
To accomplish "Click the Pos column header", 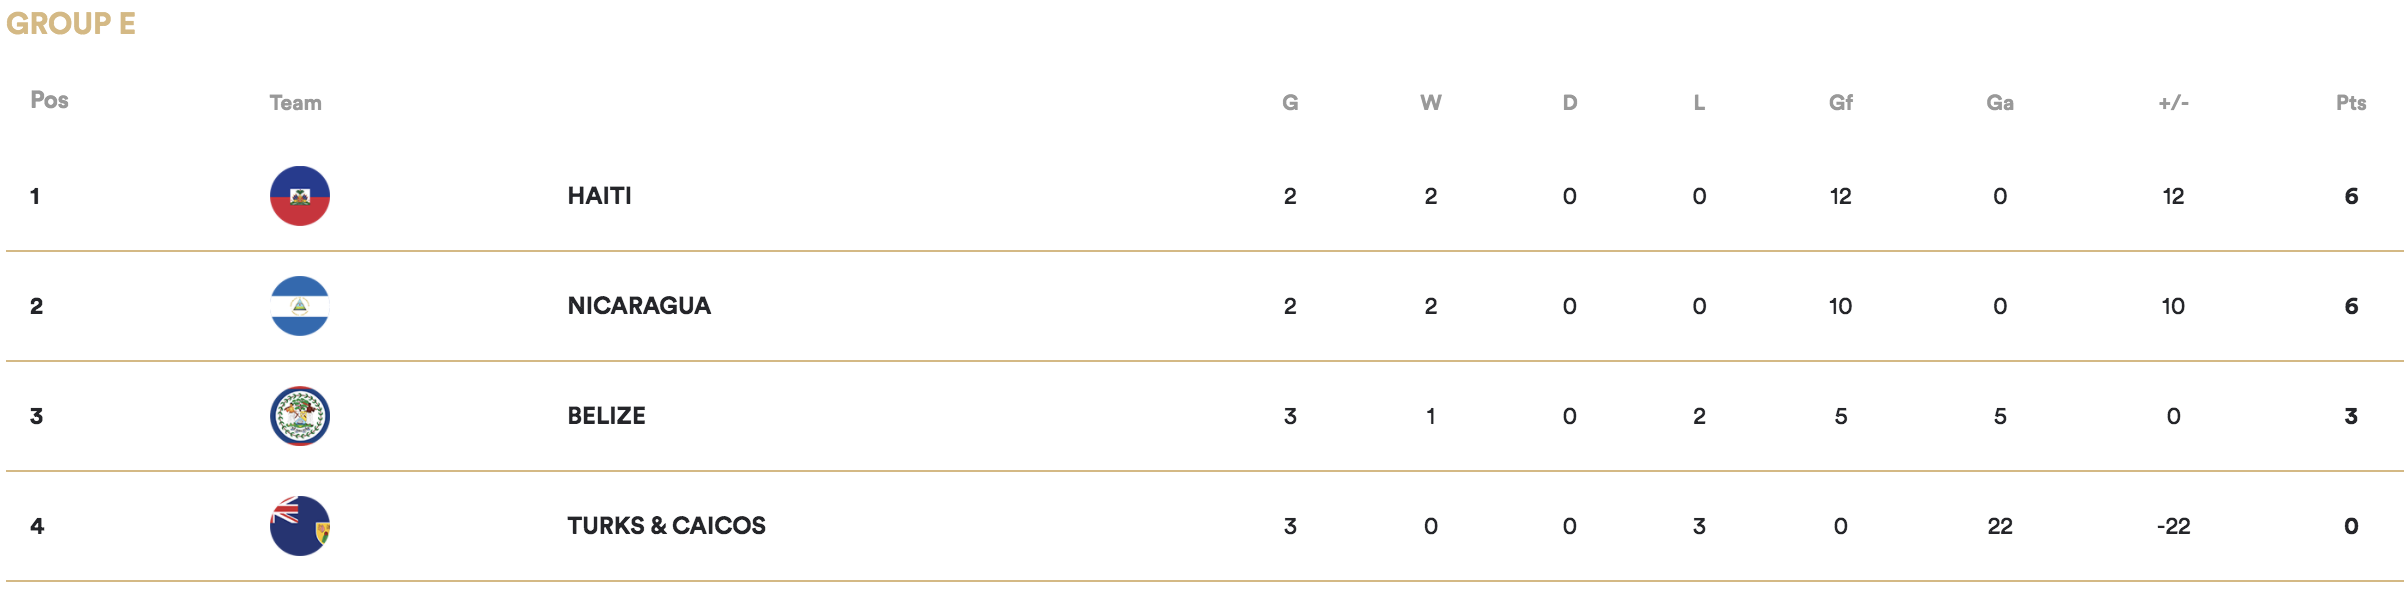I will (49, 100).
